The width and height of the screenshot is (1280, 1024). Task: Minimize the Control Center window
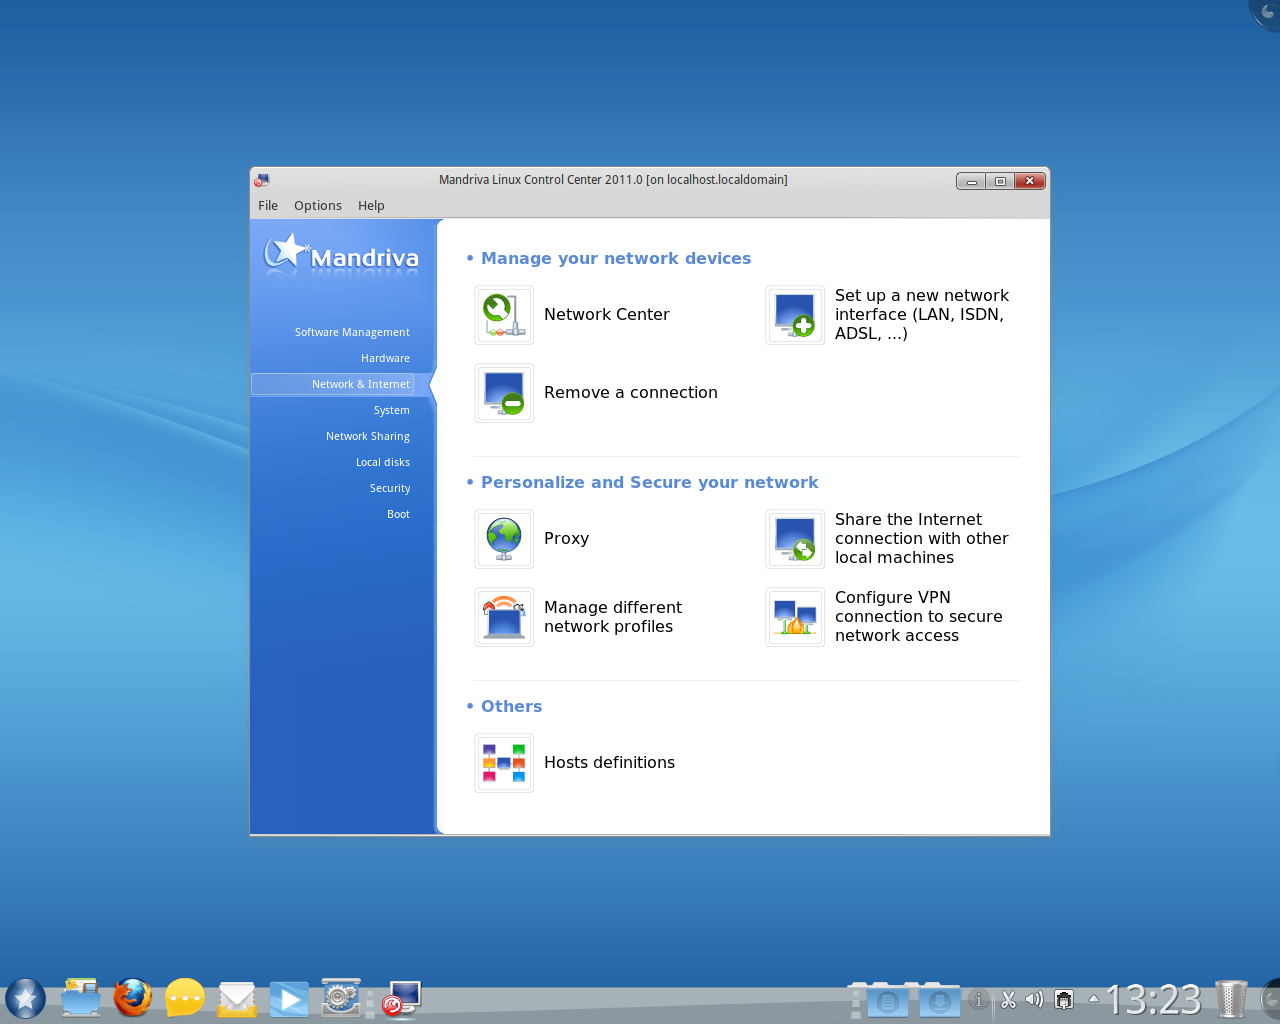pos(971,181)
